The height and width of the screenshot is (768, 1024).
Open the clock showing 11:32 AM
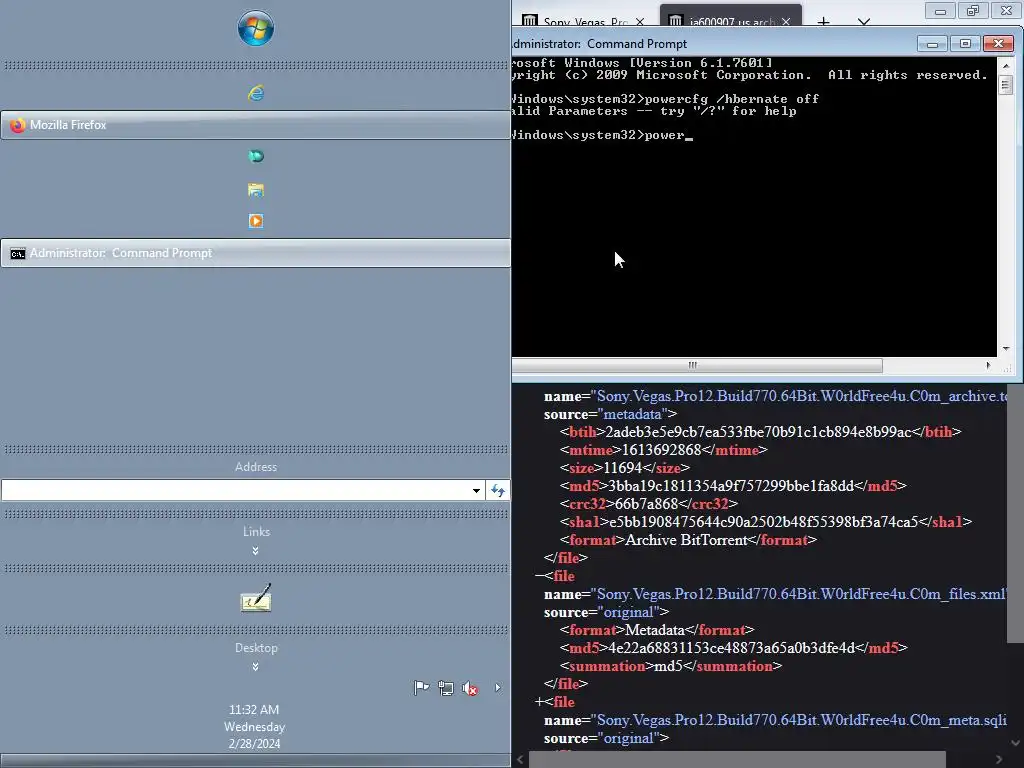tap(254, 710)
